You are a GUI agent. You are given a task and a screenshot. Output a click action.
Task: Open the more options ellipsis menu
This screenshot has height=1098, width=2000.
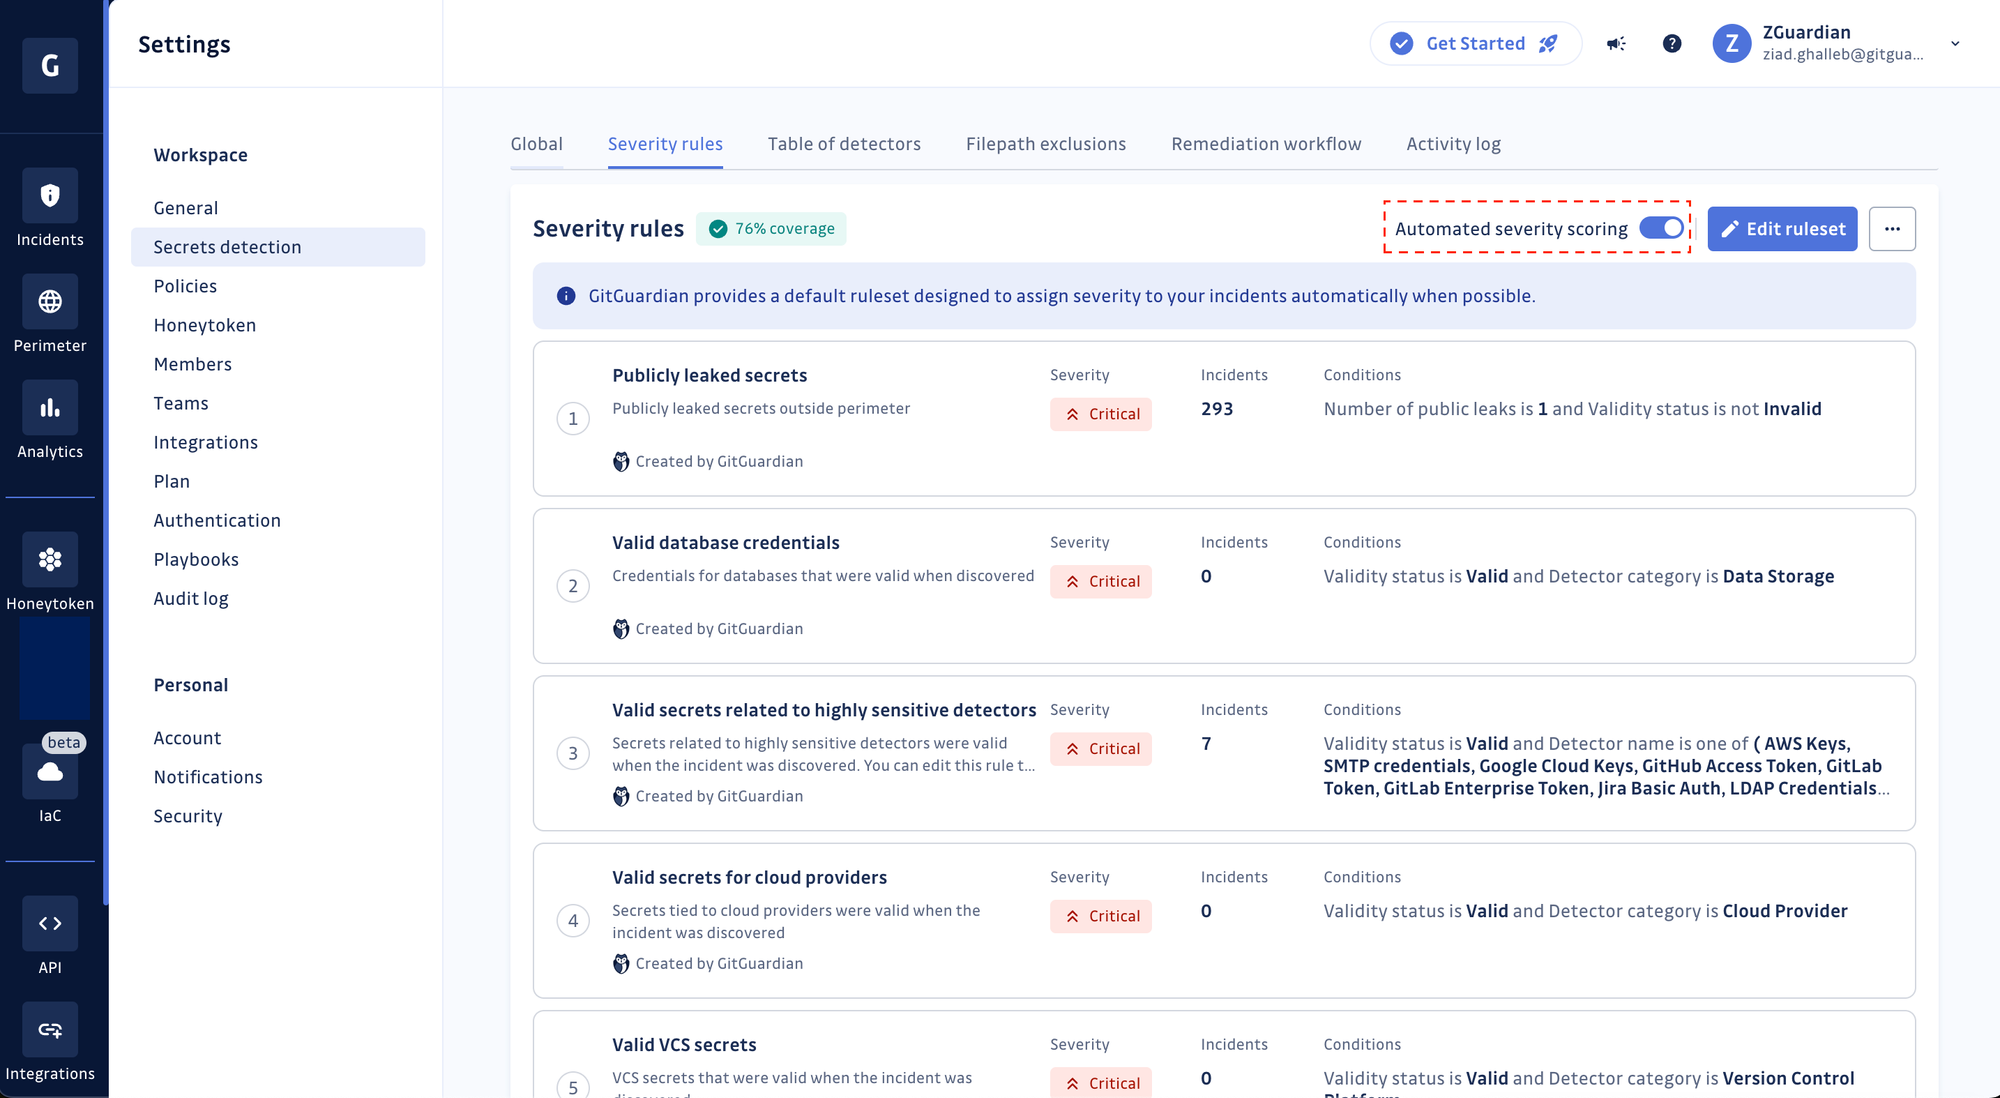pyautogui.click(x=1892, y=228)
